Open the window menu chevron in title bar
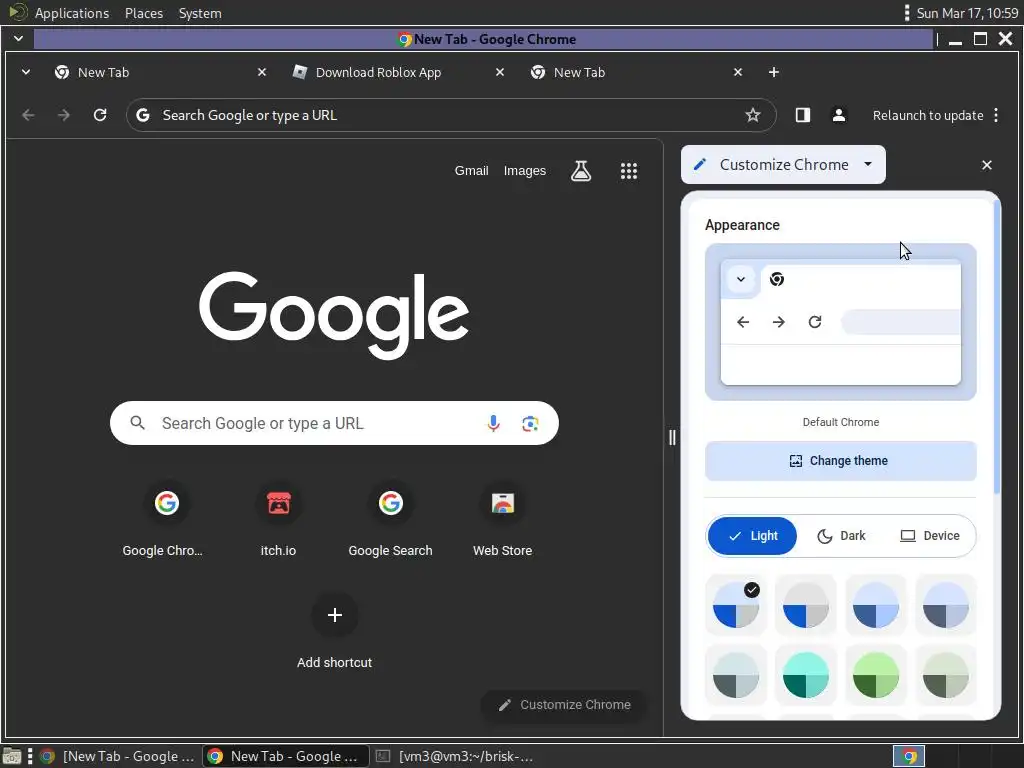The height and width of the screenshot is (768, 1024). tap(18, 39)
